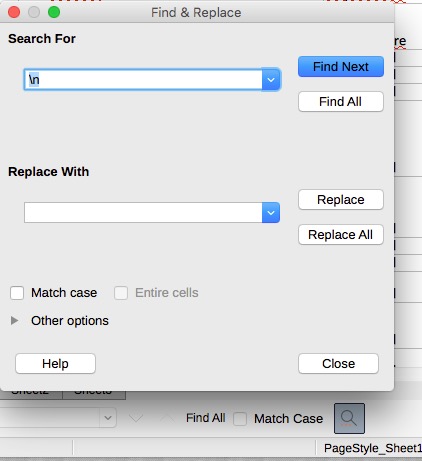The height and width of the screenshot is (461, 422).
Task: Enable the Match case checkbox in dialog
Action: [x=17, y=293]
